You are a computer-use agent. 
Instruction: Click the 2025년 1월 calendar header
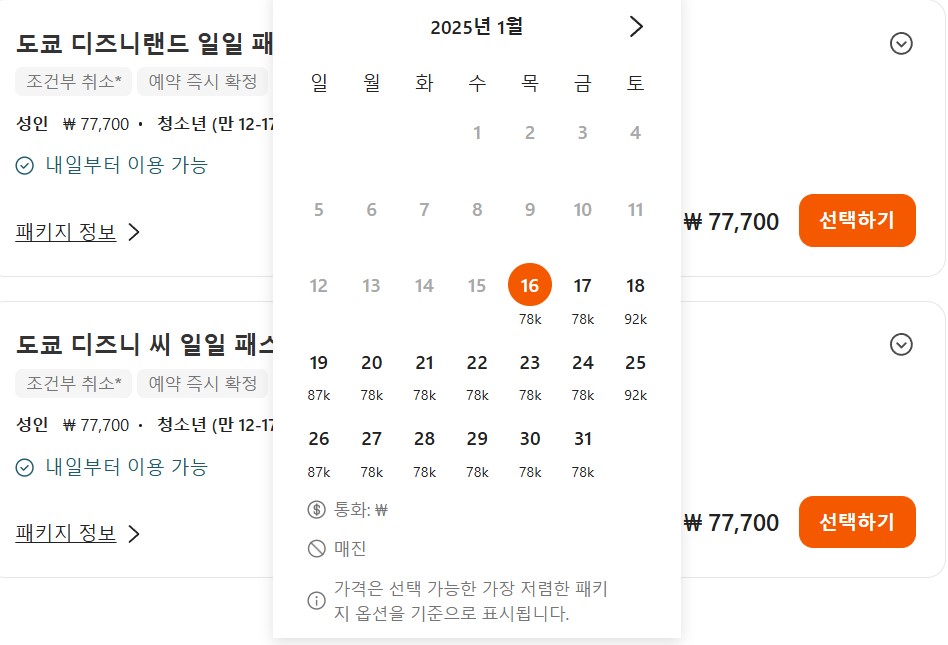pyautogui.click(x=477, y=27)
